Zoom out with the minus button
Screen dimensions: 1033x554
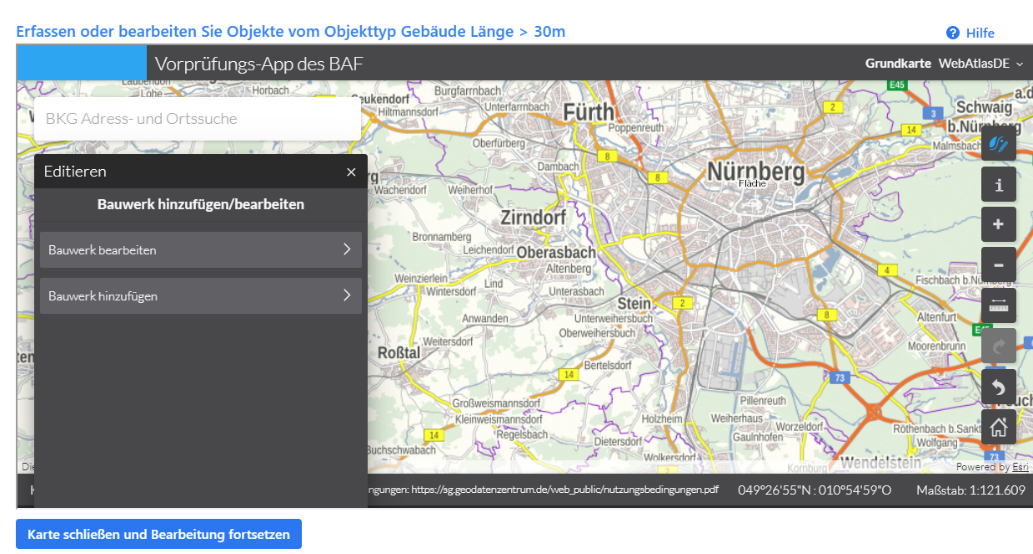(x=998, y=265)
